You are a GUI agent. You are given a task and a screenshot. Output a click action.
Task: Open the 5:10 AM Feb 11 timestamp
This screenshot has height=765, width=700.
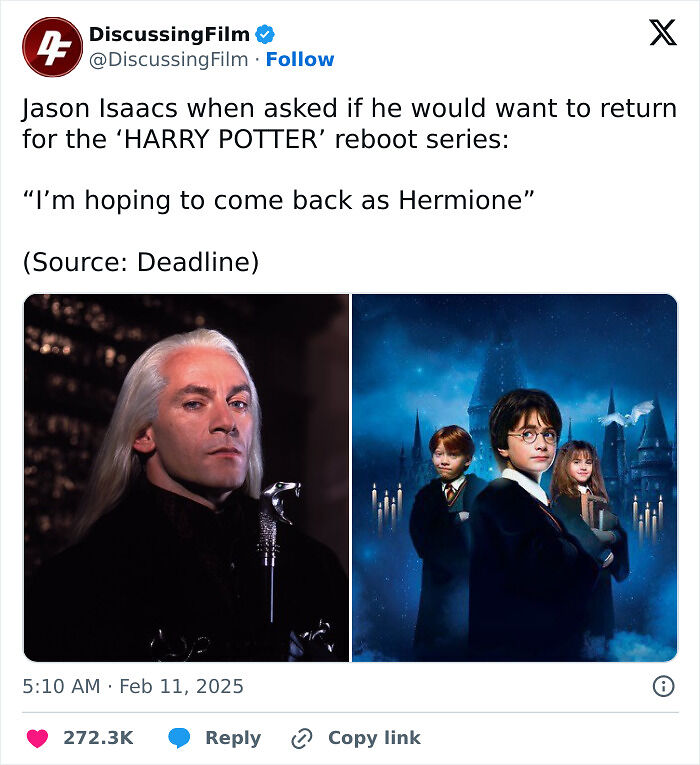point(133,686)
